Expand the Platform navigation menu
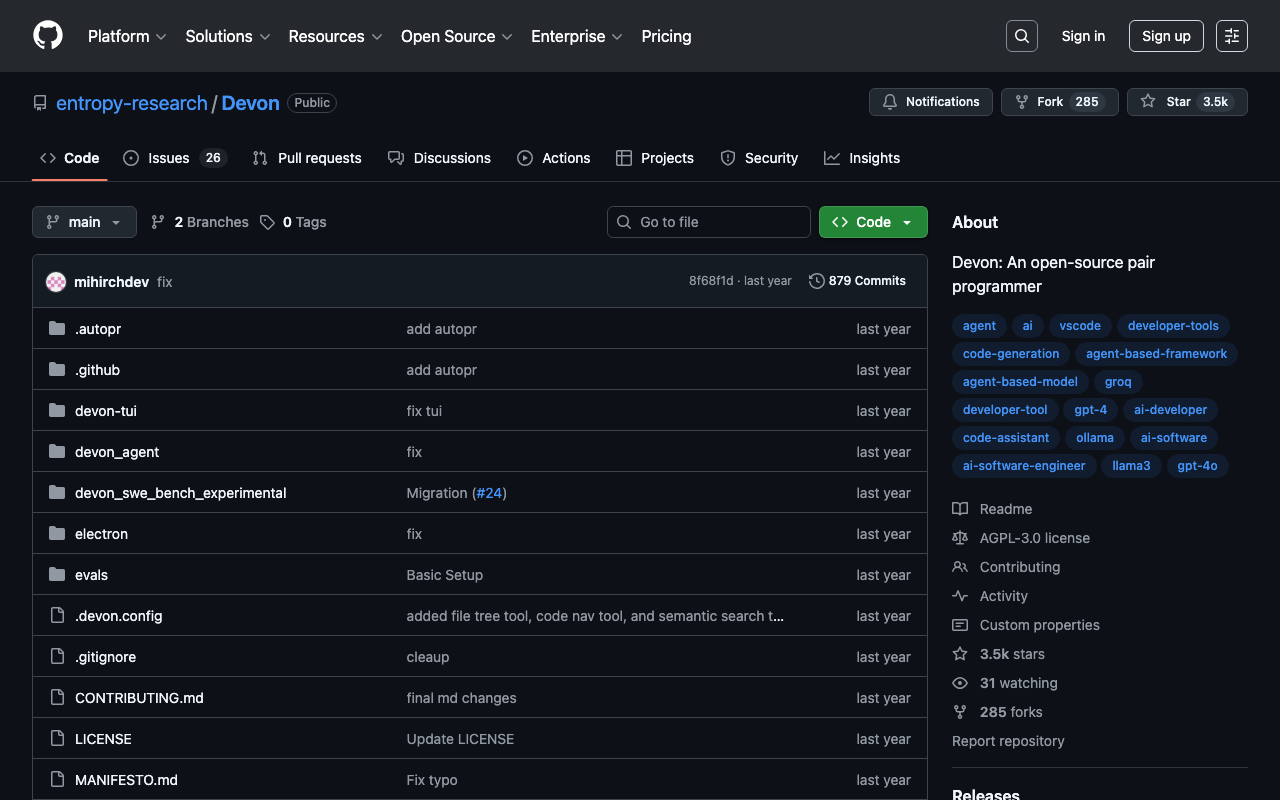This screenshot has height=800, width=1280. 127,36
